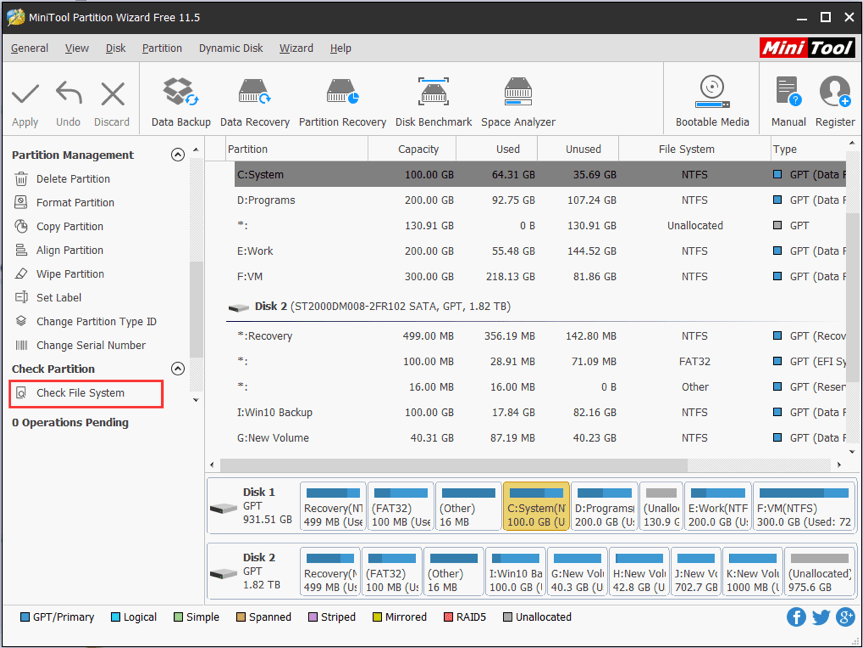The width and height of the screenshot is (863, 648).
Task: Click the Discard icon
Action: coord(111,98)
